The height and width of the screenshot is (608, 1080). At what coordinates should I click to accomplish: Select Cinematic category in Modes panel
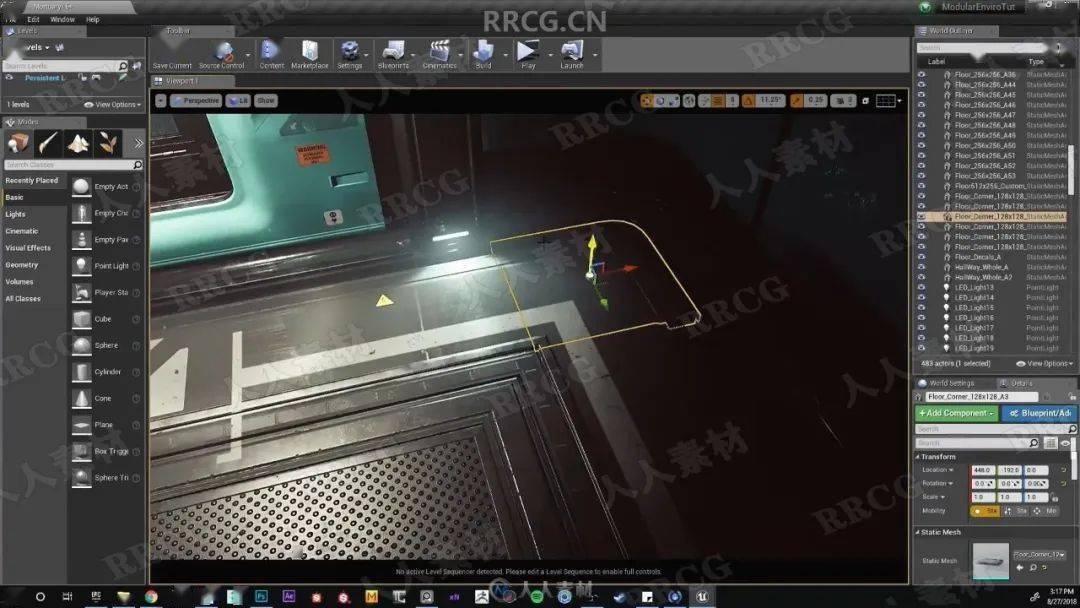click(x=21, y=231)
